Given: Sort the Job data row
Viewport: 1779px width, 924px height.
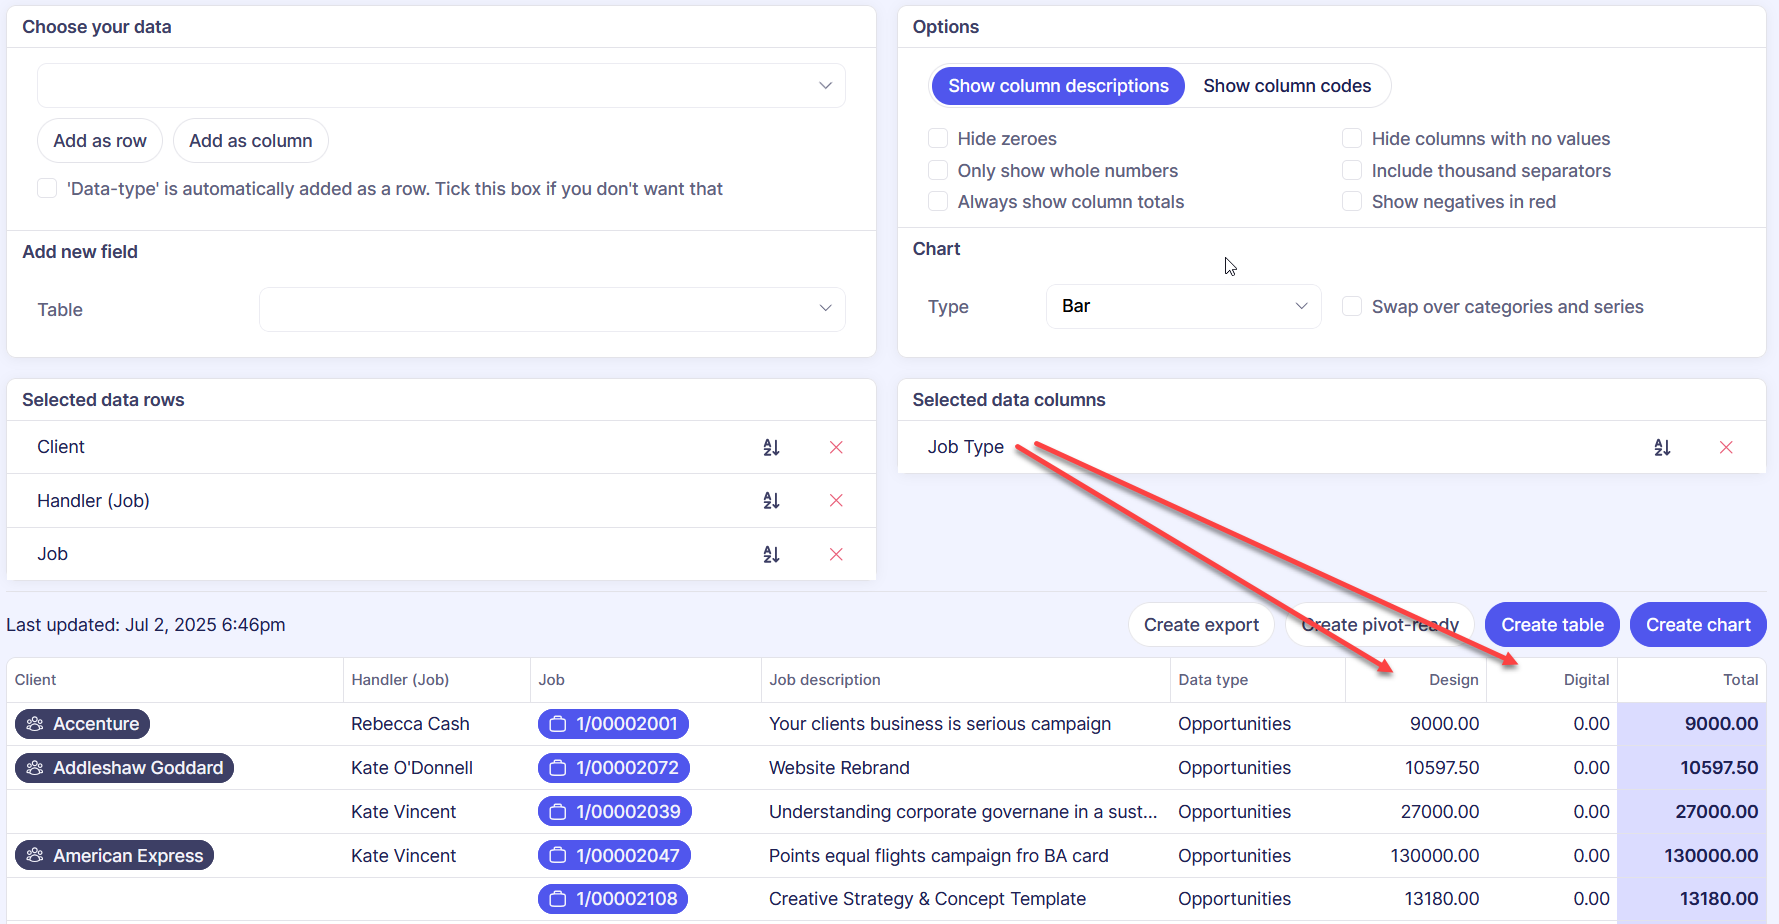Looking at the screenshot, I should 771,554.
